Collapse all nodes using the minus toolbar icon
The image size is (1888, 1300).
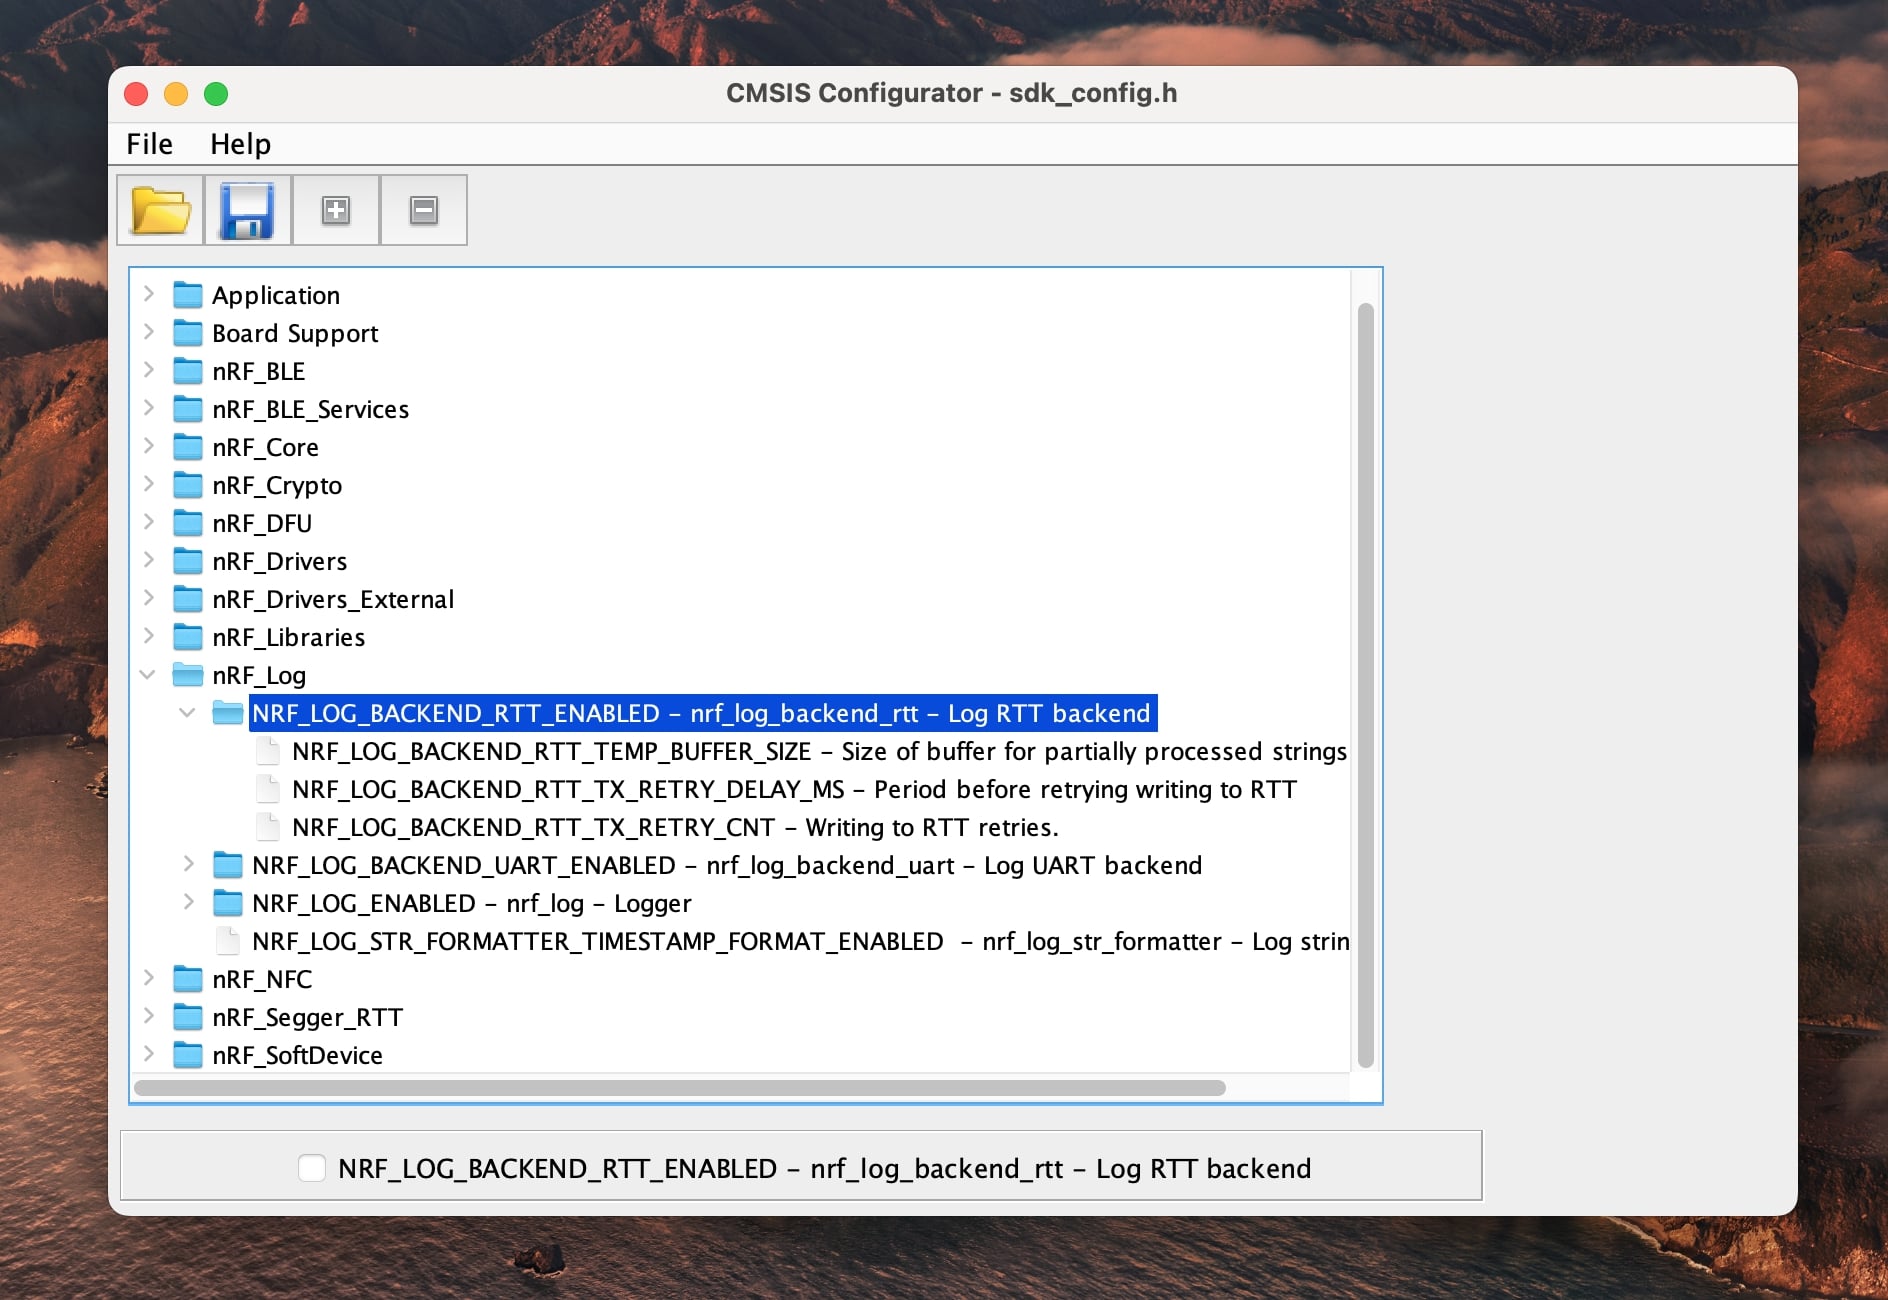(423, 210)
